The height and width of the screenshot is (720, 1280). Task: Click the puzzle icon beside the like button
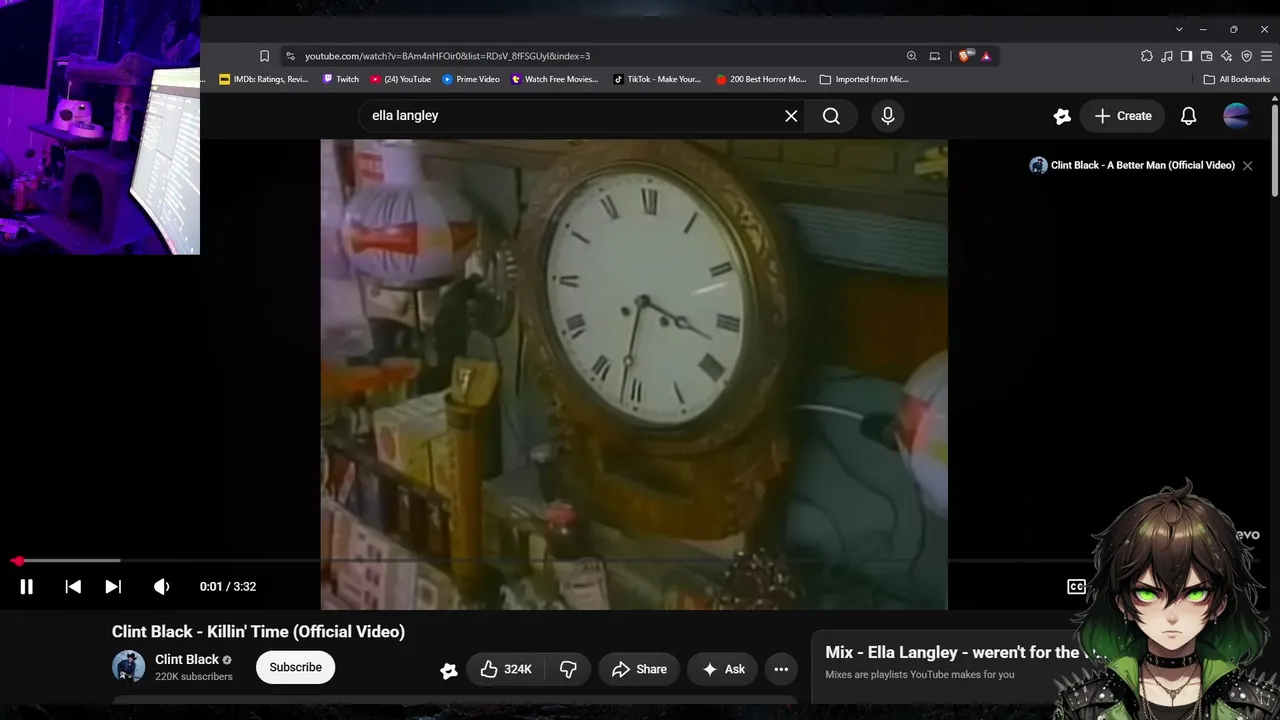pos(449,670)
